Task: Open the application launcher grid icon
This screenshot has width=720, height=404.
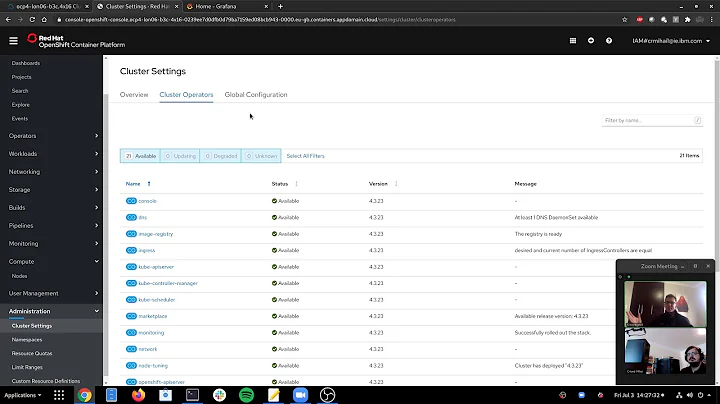Action: point(573,41)
